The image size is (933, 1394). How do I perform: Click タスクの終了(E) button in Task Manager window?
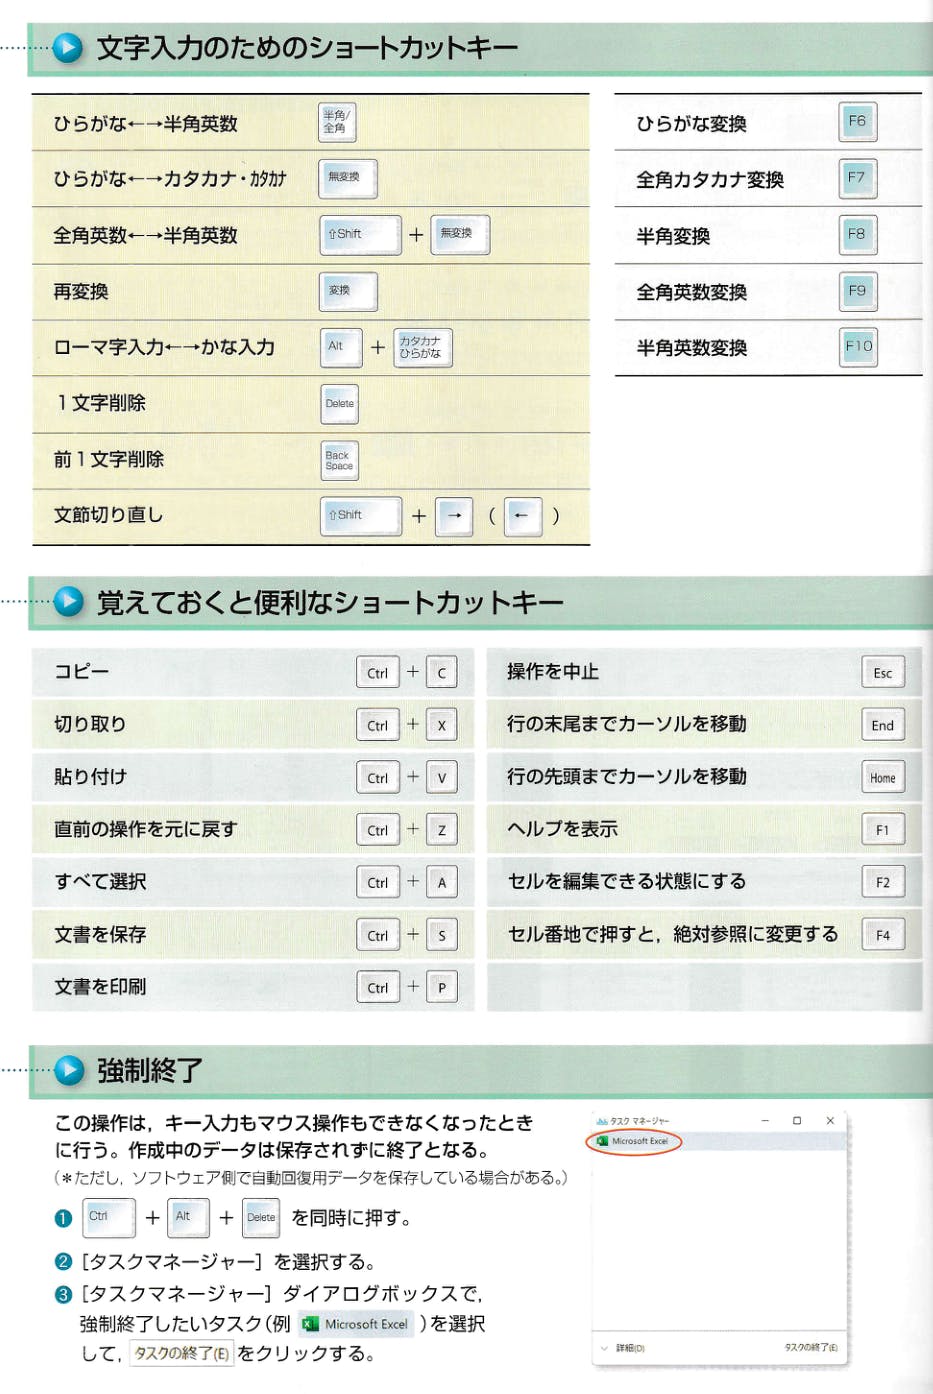(811, 1348)
